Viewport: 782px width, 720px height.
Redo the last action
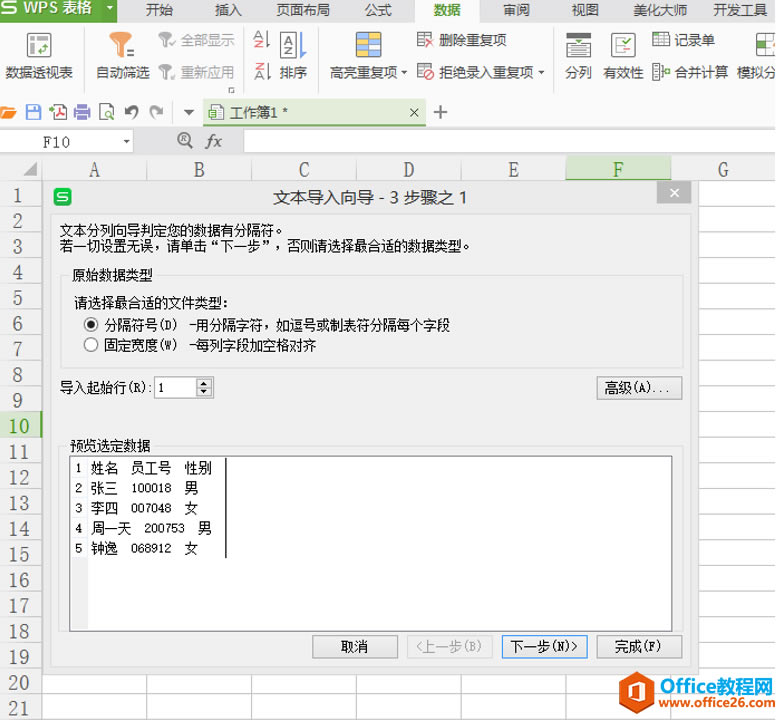click(x=157, y=112)
